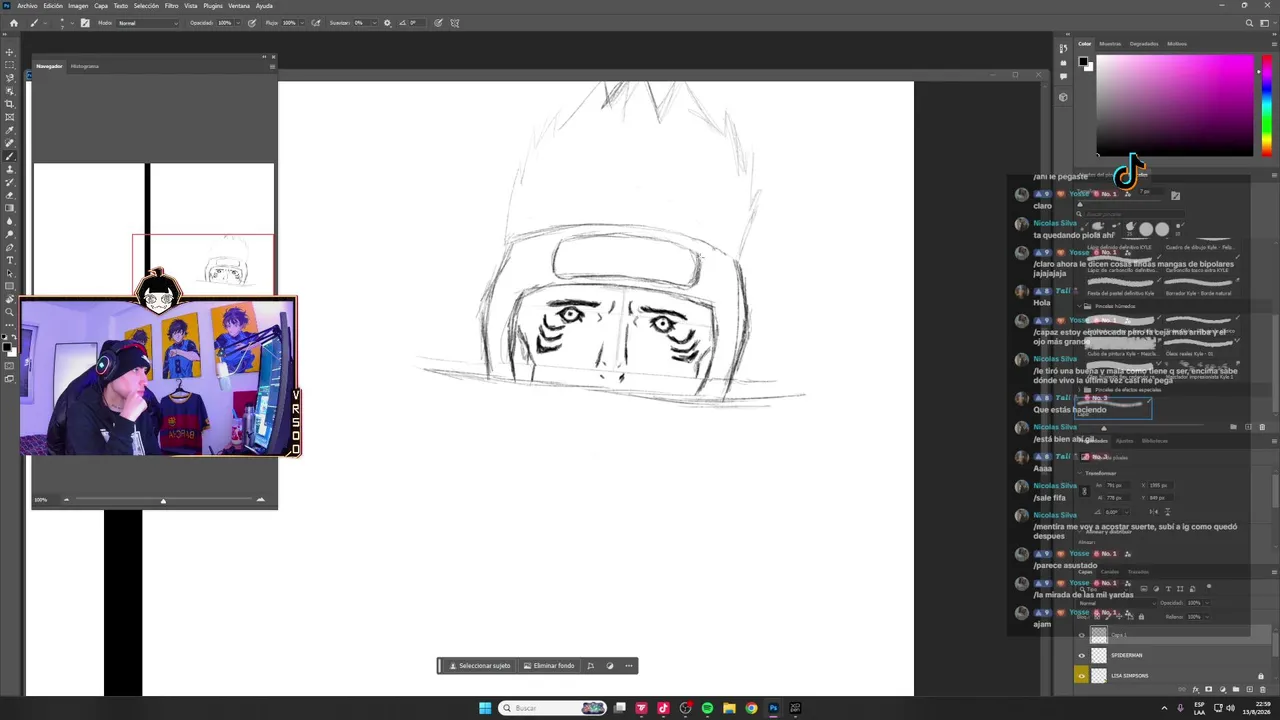Create new adjustment layer
The height and width of the screenshot is (720, 1280).
pos(1222,689)
